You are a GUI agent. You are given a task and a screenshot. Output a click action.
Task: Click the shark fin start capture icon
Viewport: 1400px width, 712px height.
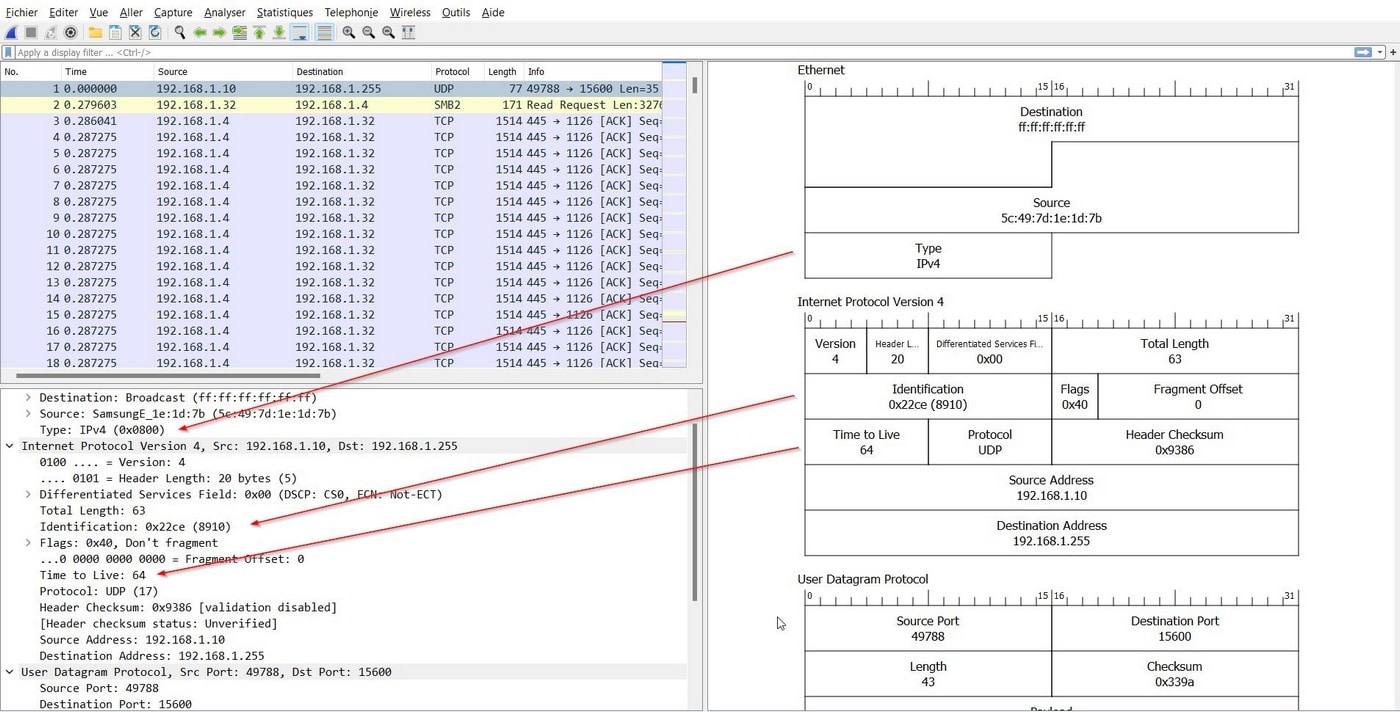[x=12, y=33]
